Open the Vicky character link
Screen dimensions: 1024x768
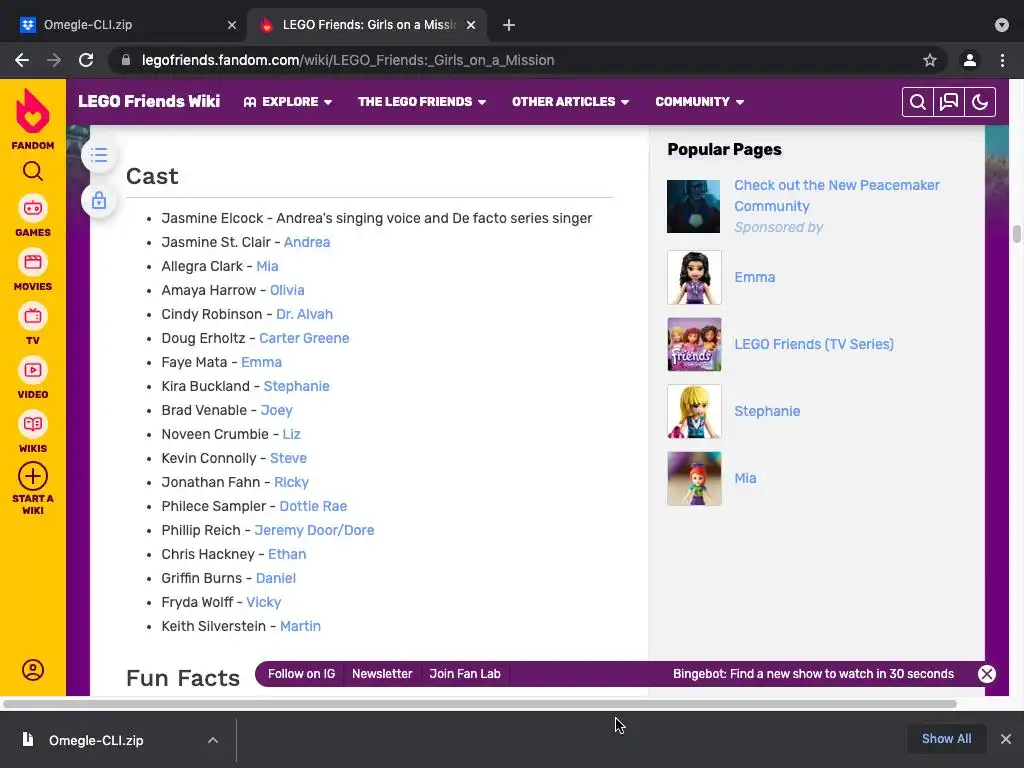pyautogui.click(x=264, y=602)
